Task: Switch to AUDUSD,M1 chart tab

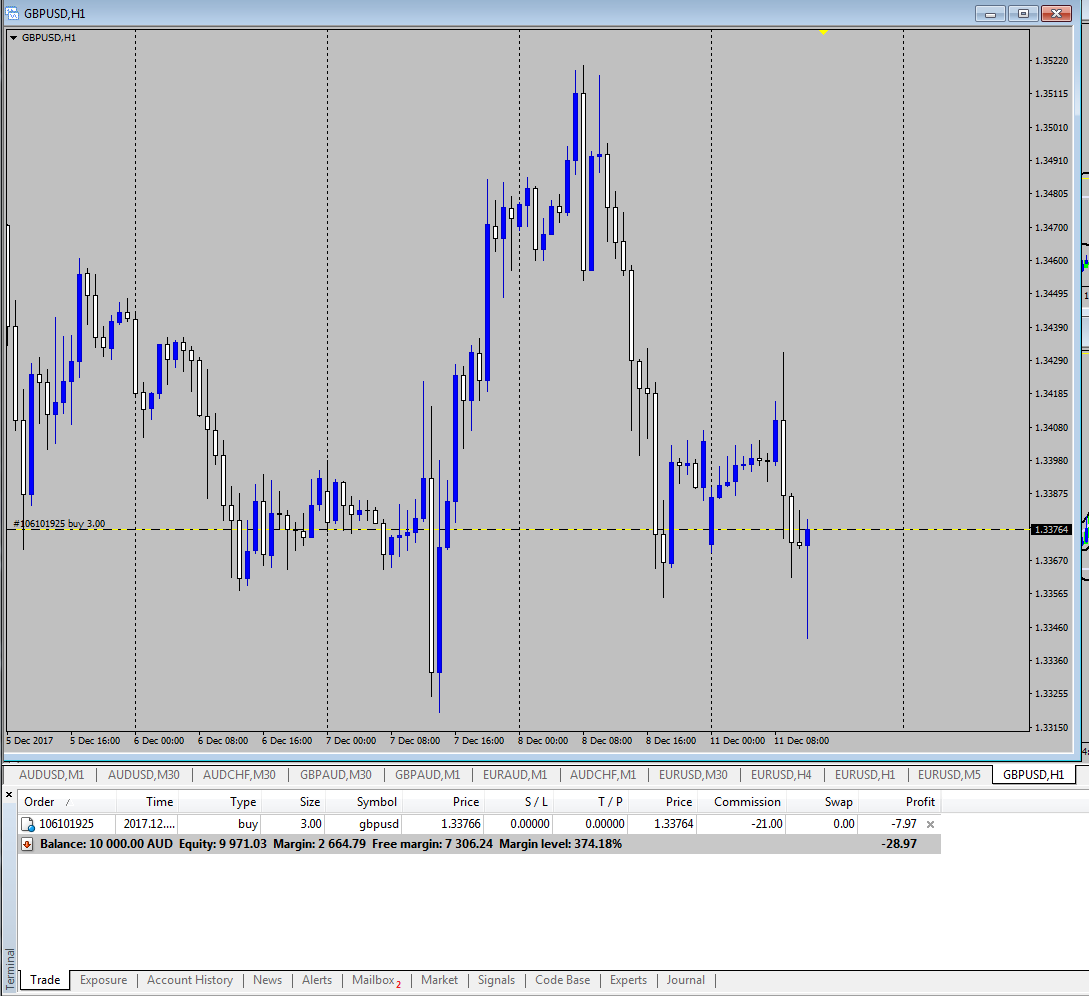Action: 51,774
